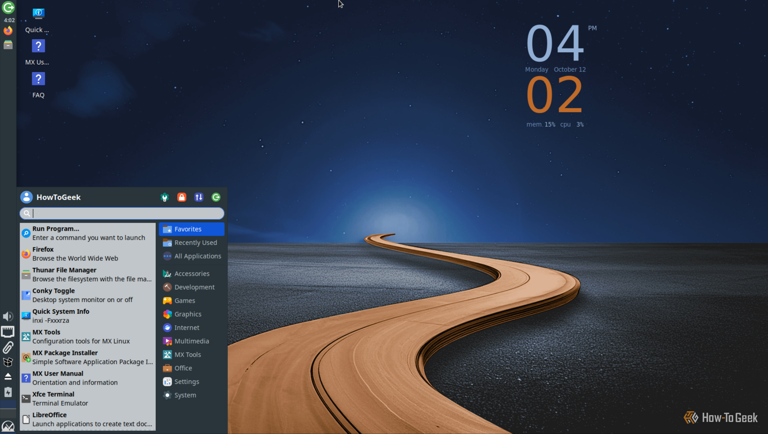Click the menu header green logout icon
Image resolution: width=768 pixels, height=434 pixels.
216,197
